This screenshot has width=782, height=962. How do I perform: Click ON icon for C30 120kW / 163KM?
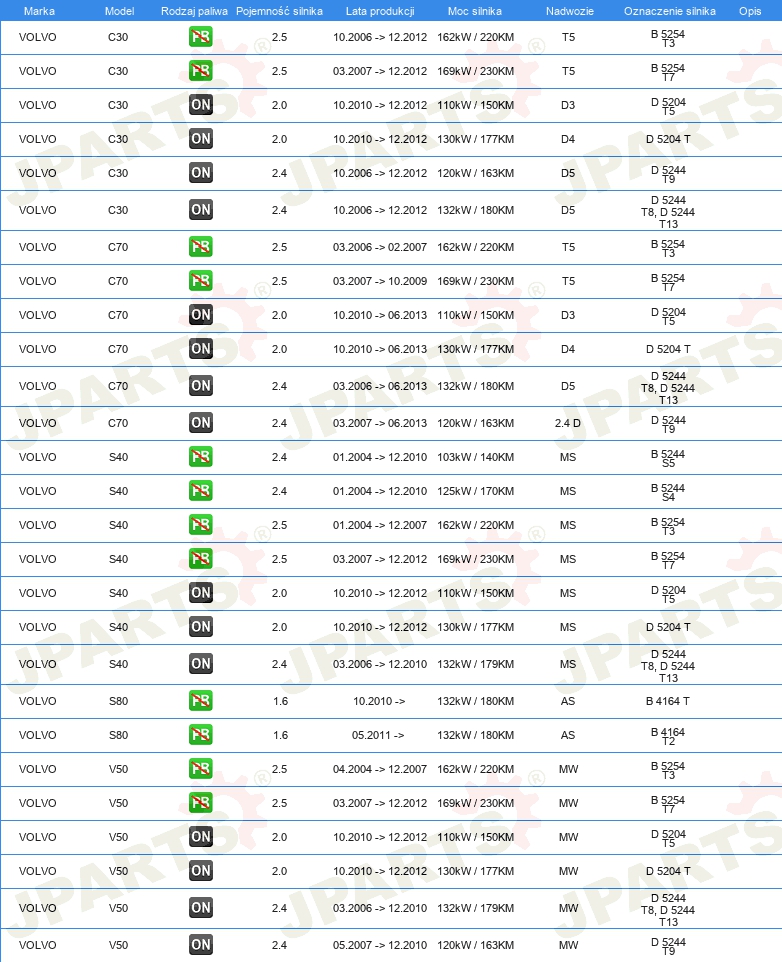click(201, 173)
